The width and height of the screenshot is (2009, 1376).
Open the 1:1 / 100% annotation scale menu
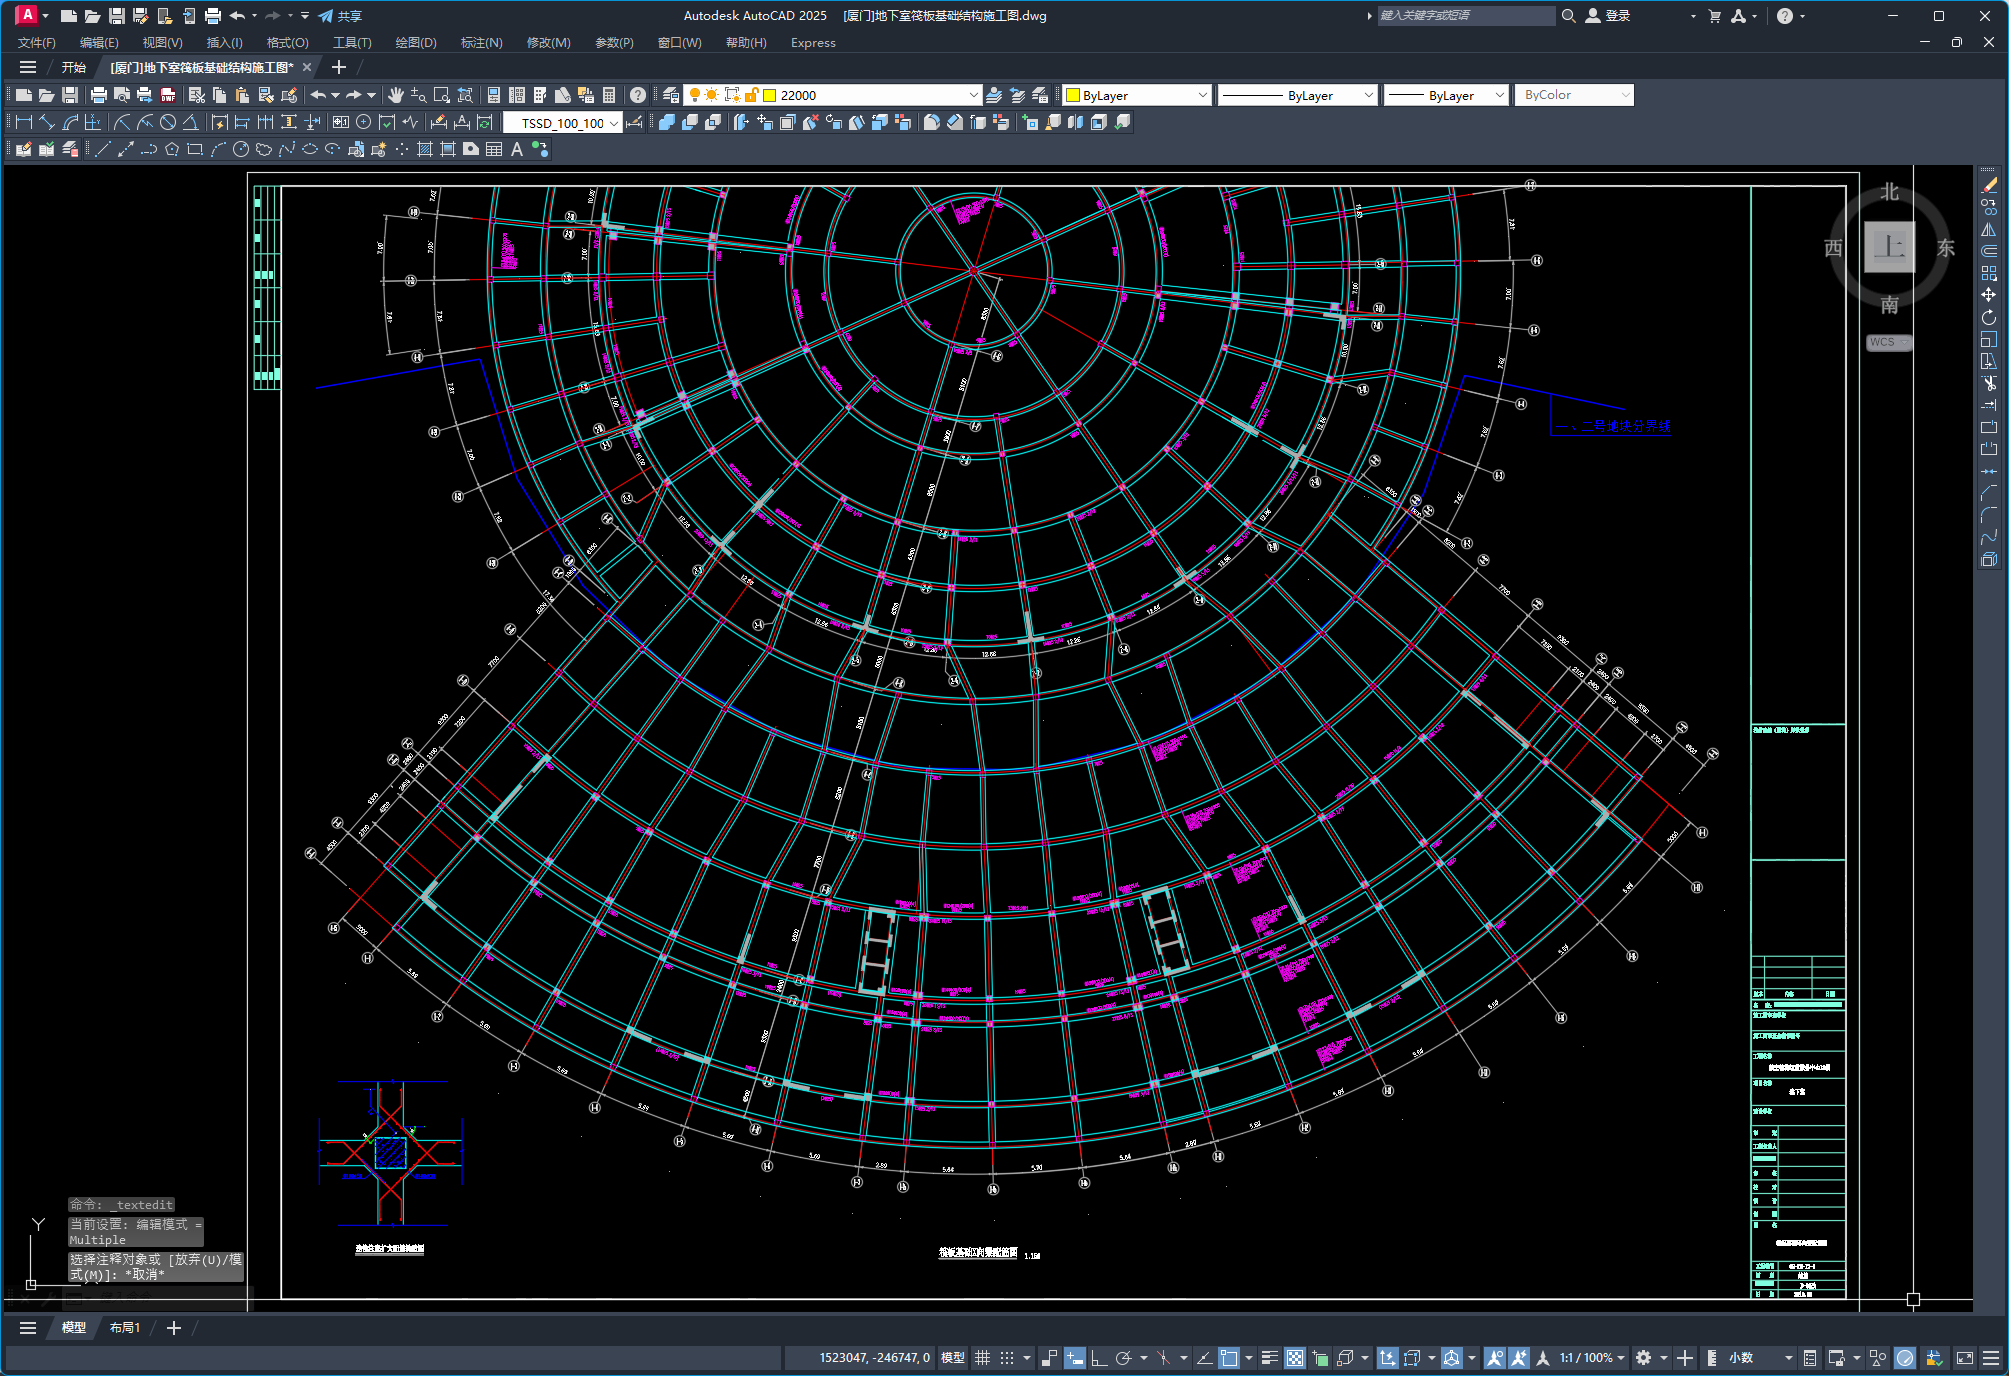click(x=1592, y=1358)
